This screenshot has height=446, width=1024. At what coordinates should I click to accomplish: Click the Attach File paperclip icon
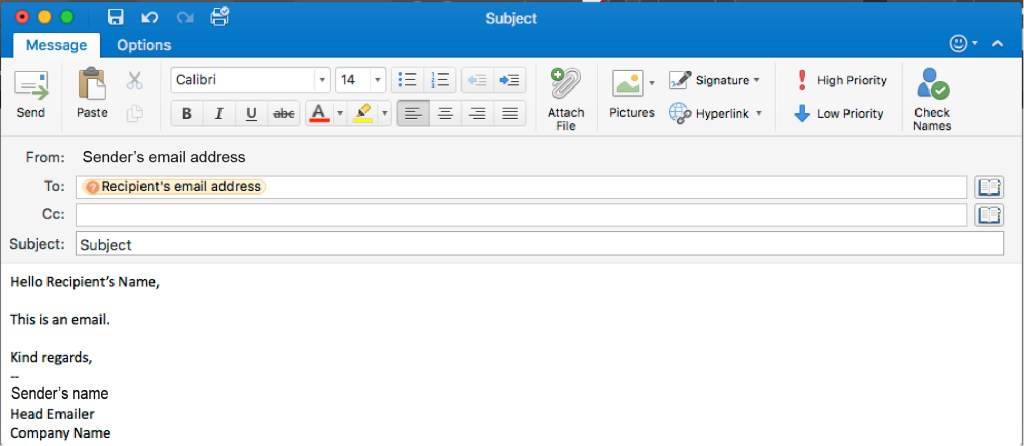(x=565, y=85)
